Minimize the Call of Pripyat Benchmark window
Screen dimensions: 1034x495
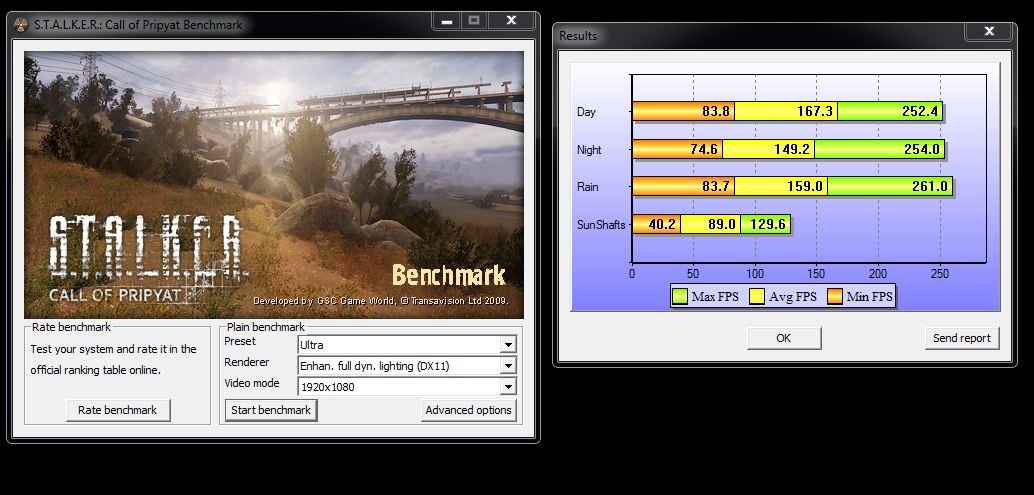447,20
